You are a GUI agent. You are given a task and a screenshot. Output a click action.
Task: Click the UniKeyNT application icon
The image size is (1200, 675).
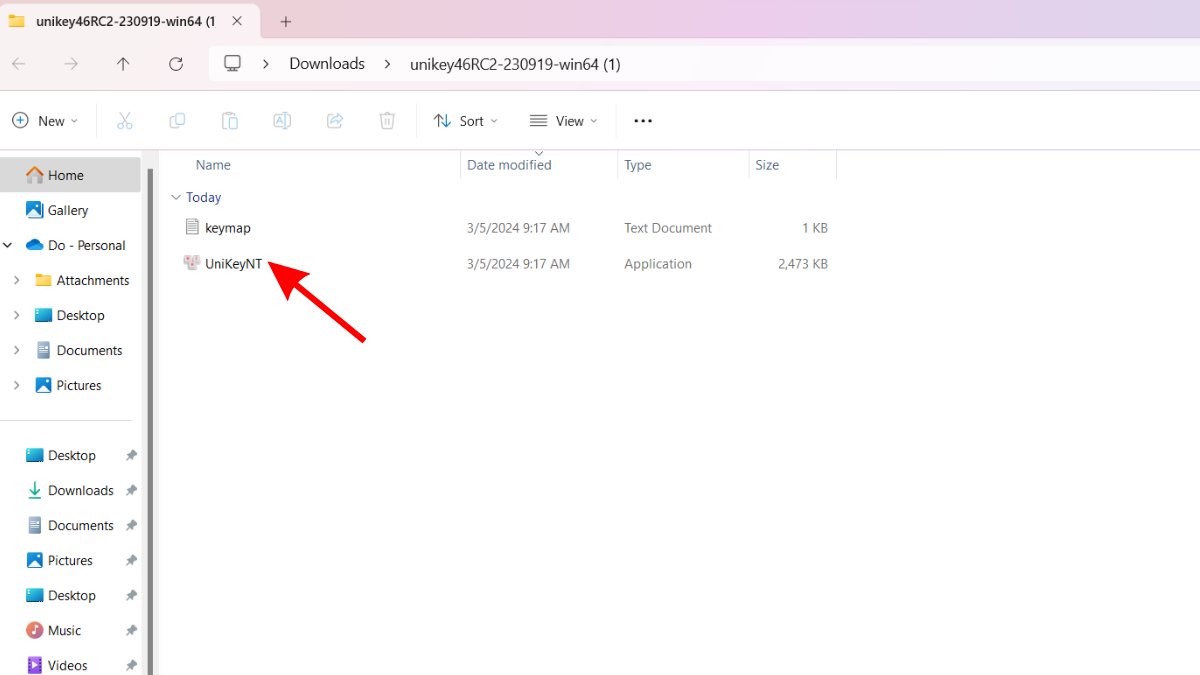pos(193,263)
